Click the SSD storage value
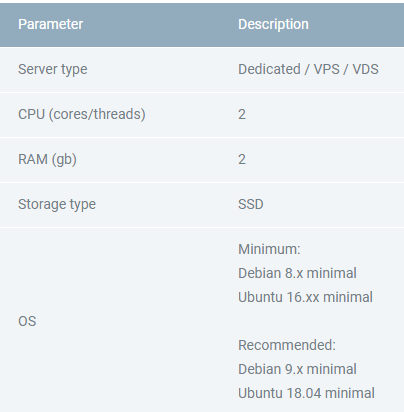Image resolution: width=404 pixels, height=412 pixels. [x=251, y=204]
